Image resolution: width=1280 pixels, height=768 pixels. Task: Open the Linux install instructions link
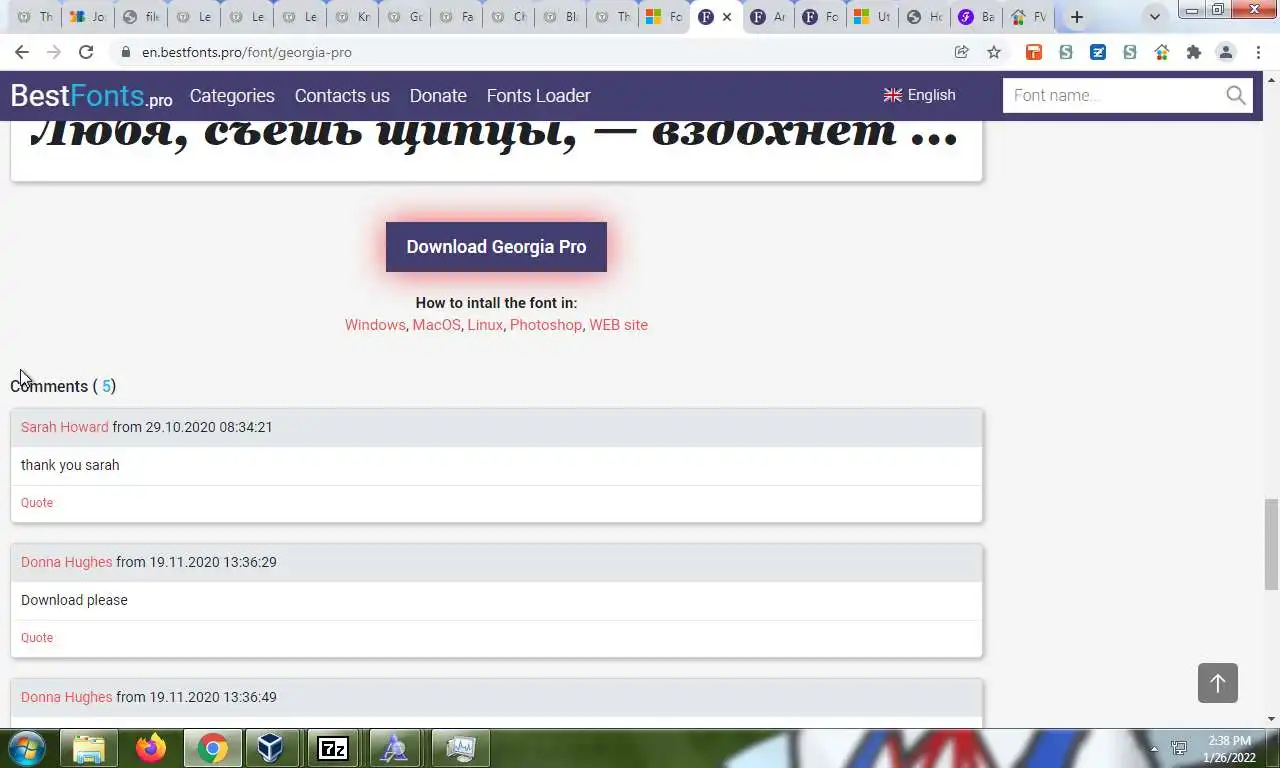[485, 325]
